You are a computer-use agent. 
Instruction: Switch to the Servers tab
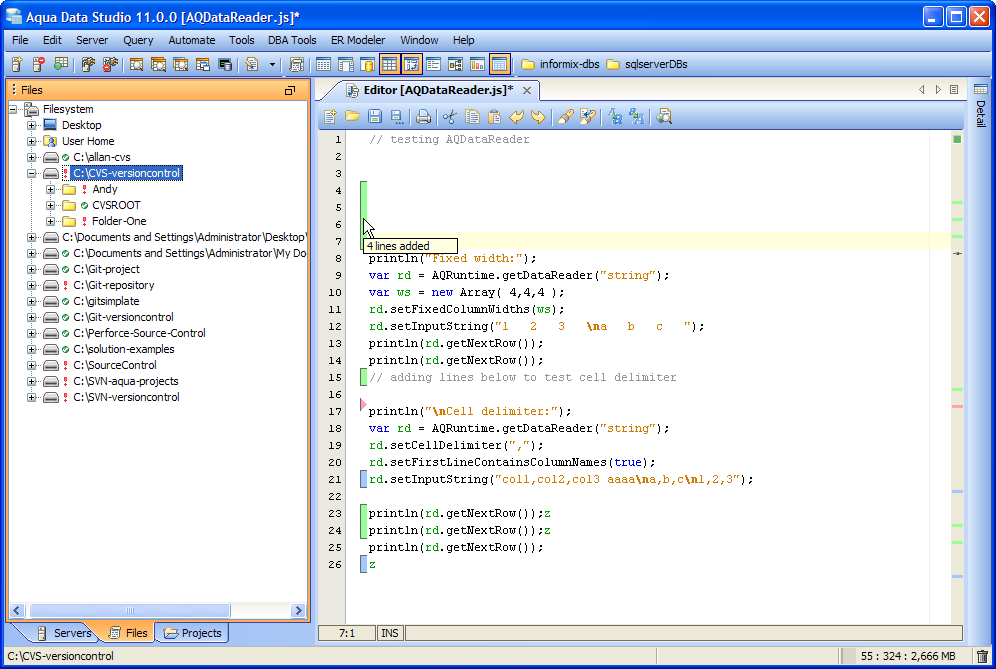64,633
